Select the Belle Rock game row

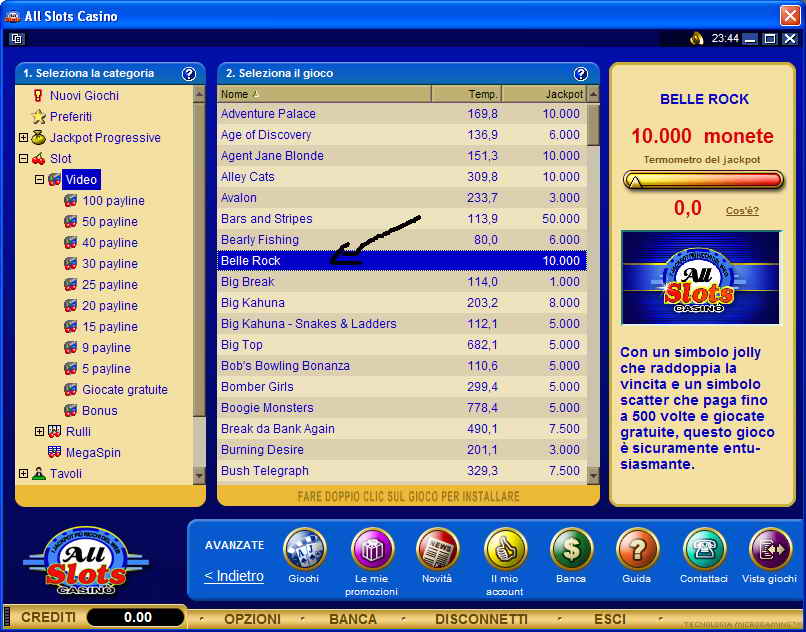[x=402, y=261]
